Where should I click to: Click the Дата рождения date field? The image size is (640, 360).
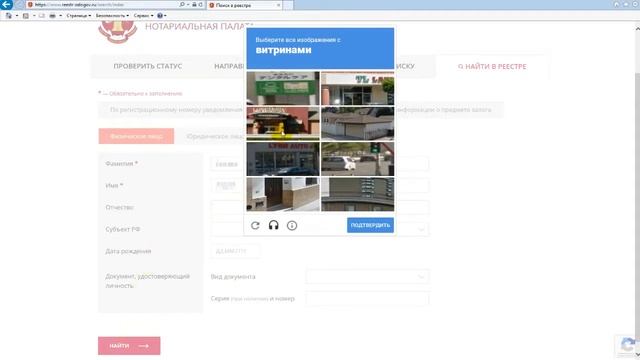click(x=236, y=251)
